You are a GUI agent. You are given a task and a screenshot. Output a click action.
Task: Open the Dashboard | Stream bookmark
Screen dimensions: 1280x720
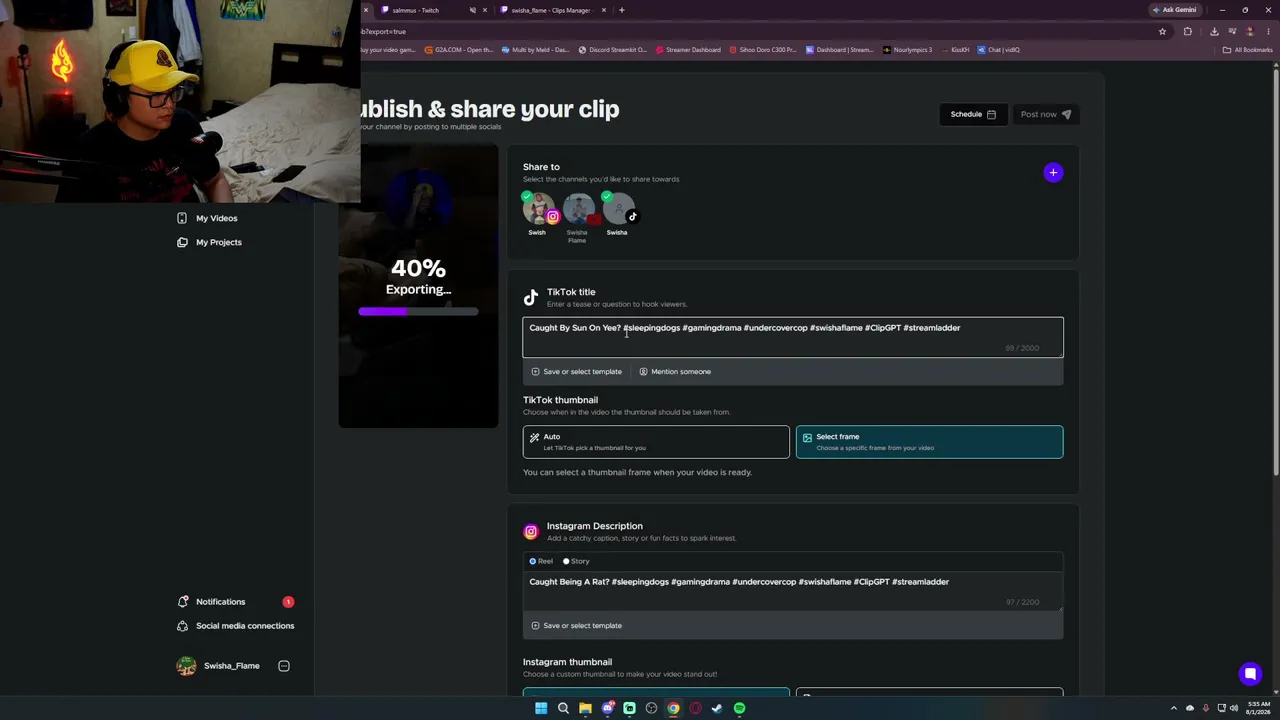point(841,50)
